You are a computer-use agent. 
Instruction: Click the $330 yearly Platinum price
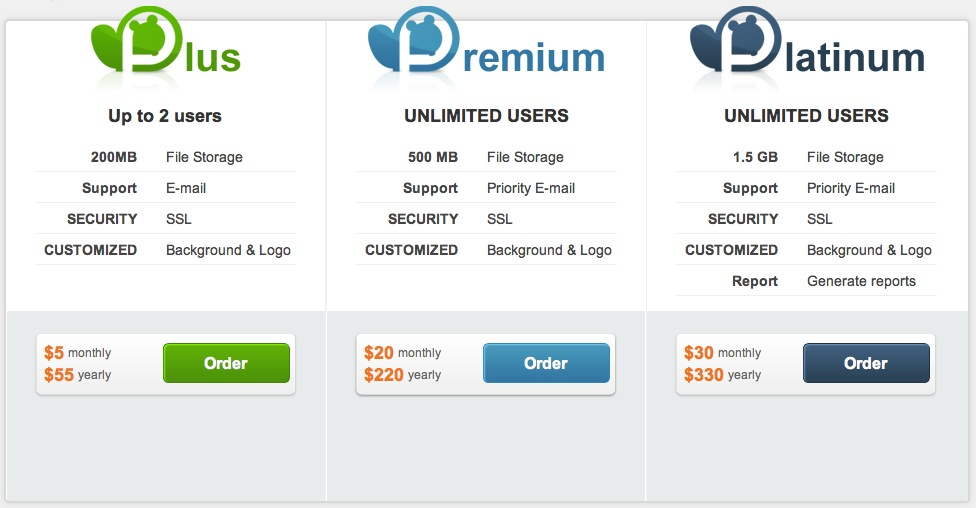pos(722,375)
